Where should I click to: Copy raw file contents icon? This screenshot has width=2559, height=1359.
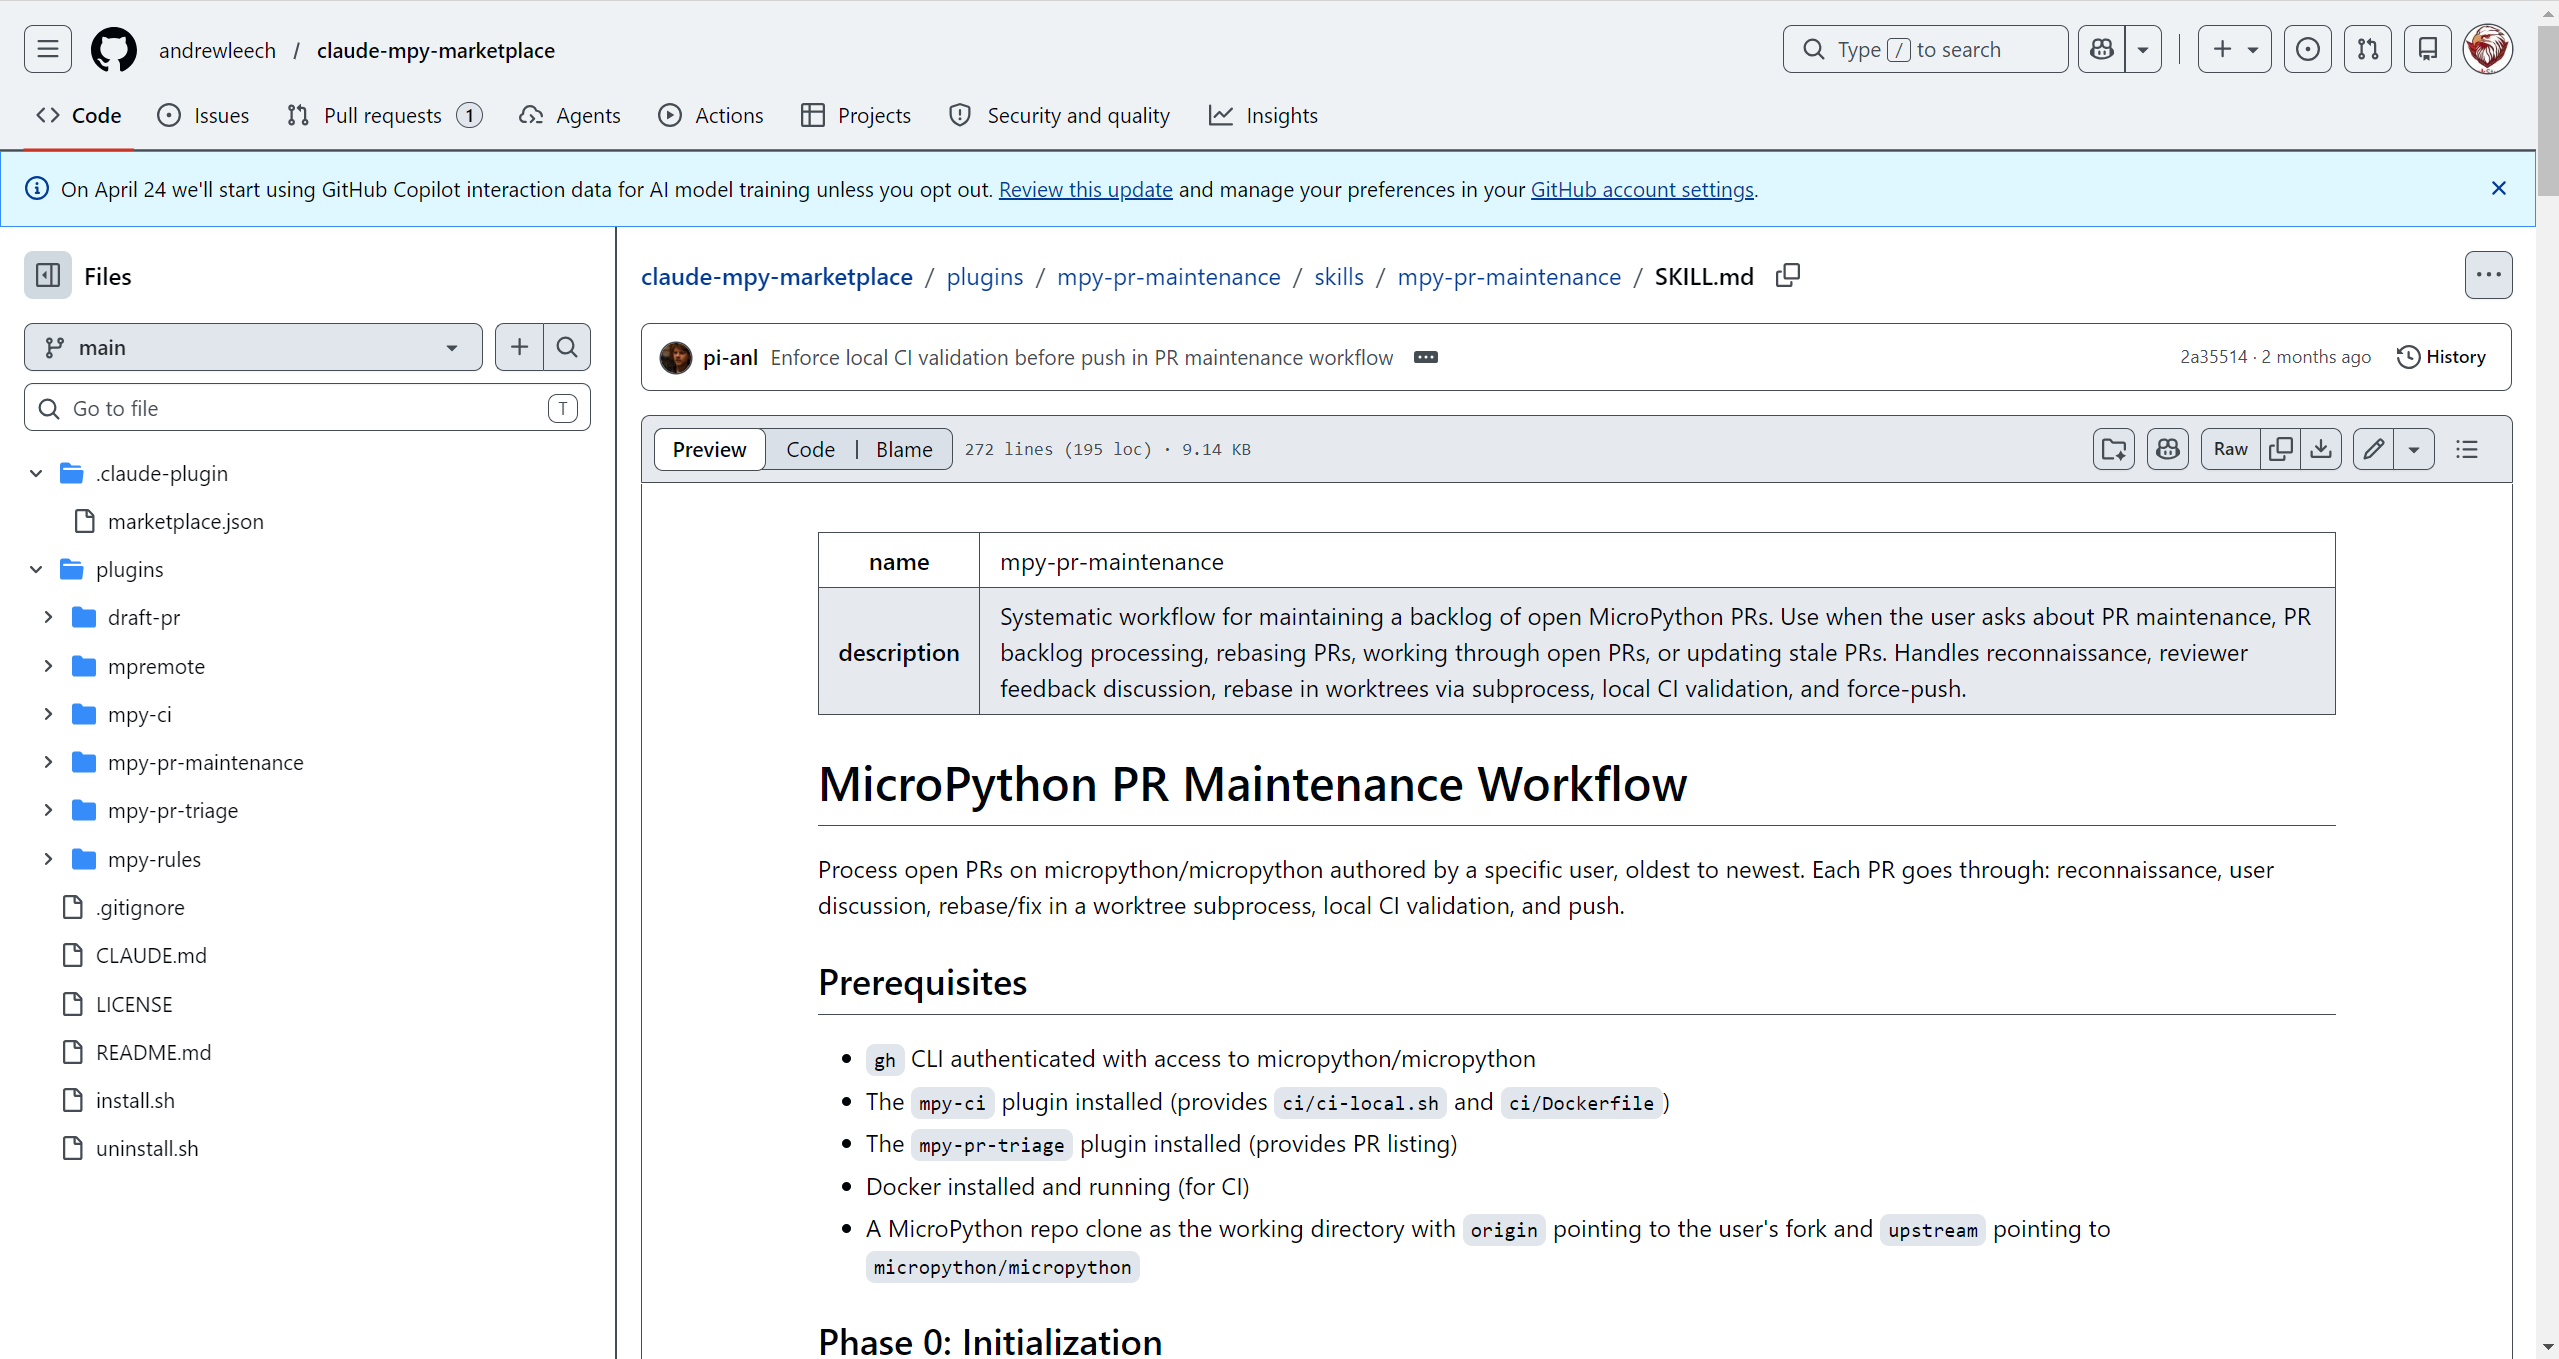point(2281,449)
